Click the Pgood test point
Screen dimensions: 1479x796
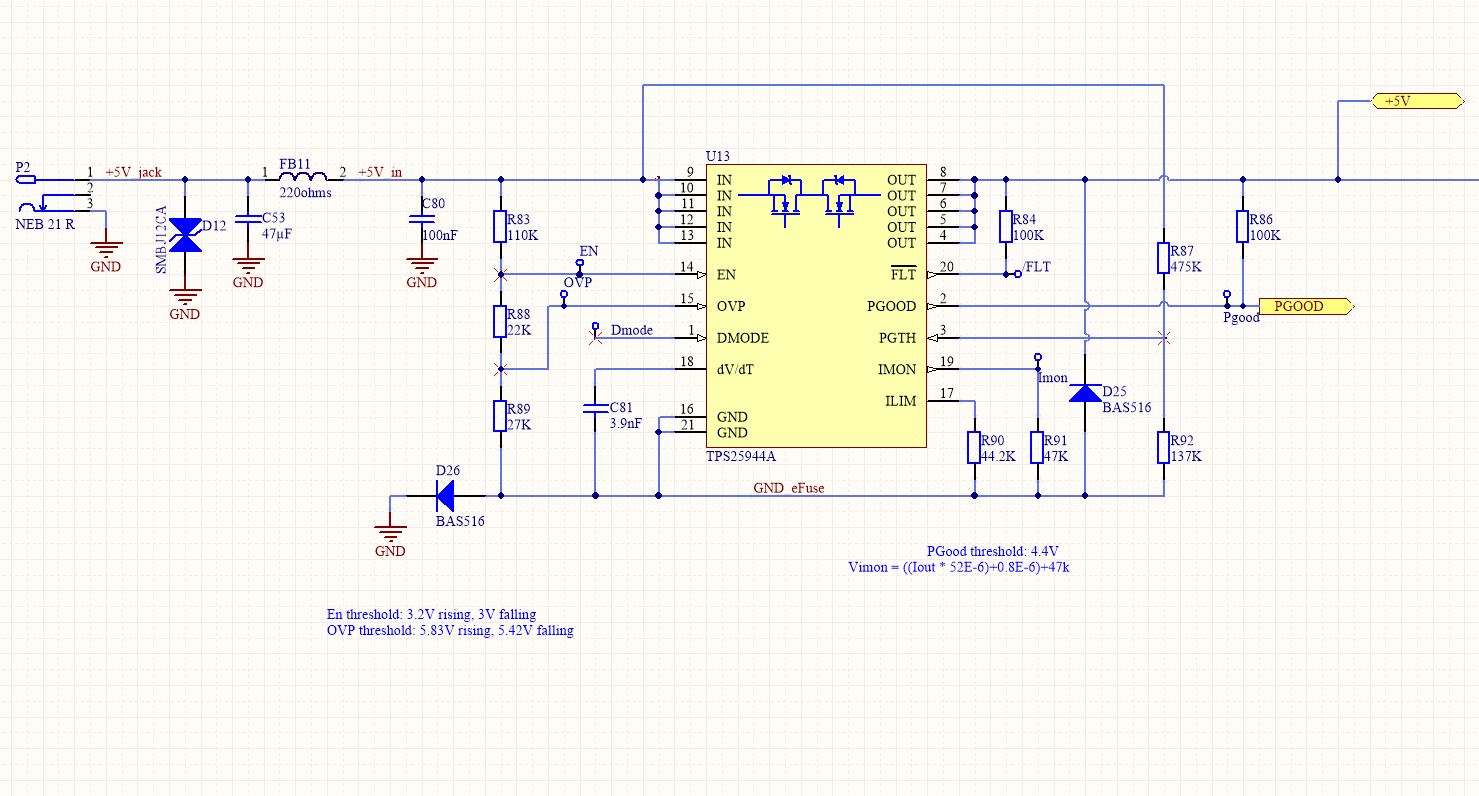(x=1227, y=297)
